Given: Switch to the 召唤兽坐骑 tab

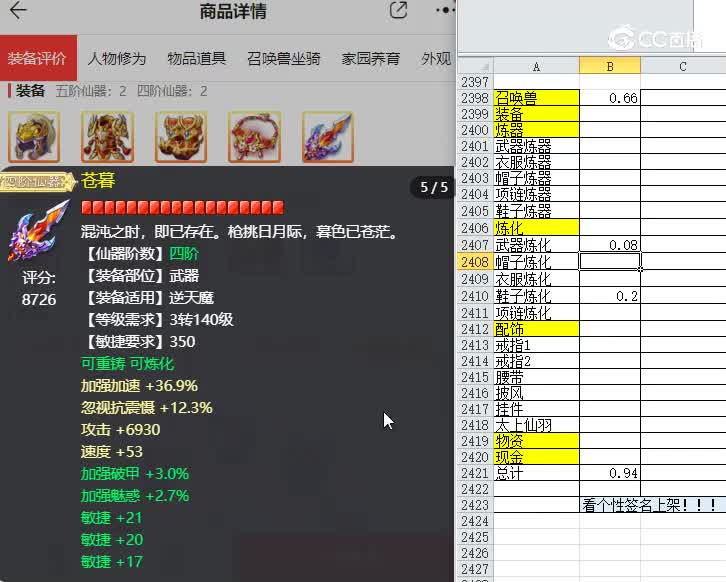Looking at the screenshot, I should pyautogui.click(x=283, y=58).
